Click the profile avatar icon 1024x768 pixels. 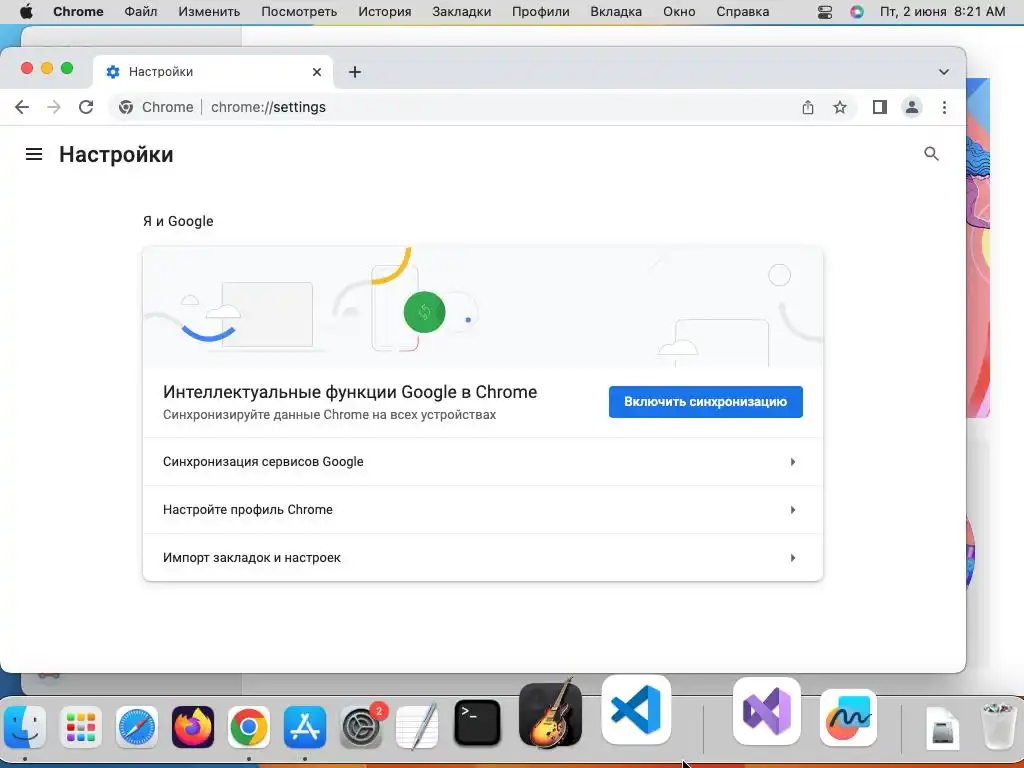coord(912,107)
